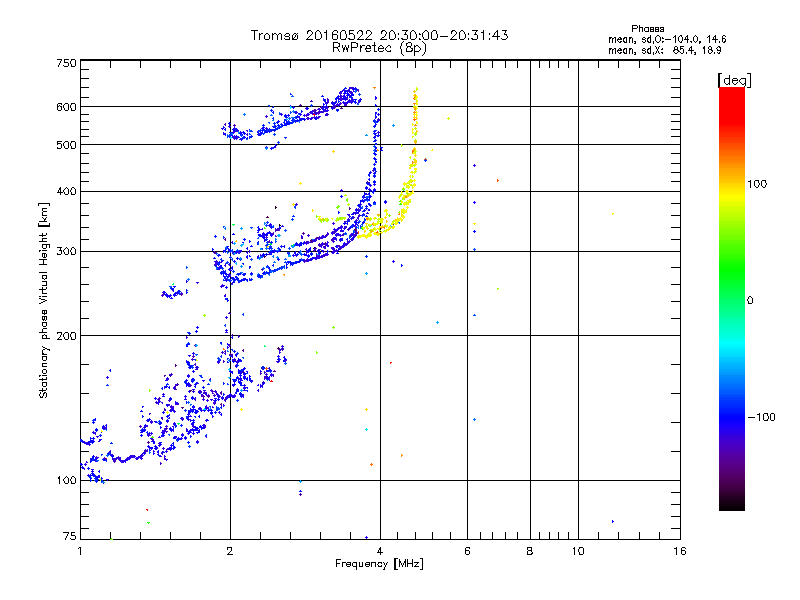Viewport: 800px width, 600px height.
Task: Click the 'mean, sd,O:-104.0, 14.6' statistic
Action: coord(667,39)
